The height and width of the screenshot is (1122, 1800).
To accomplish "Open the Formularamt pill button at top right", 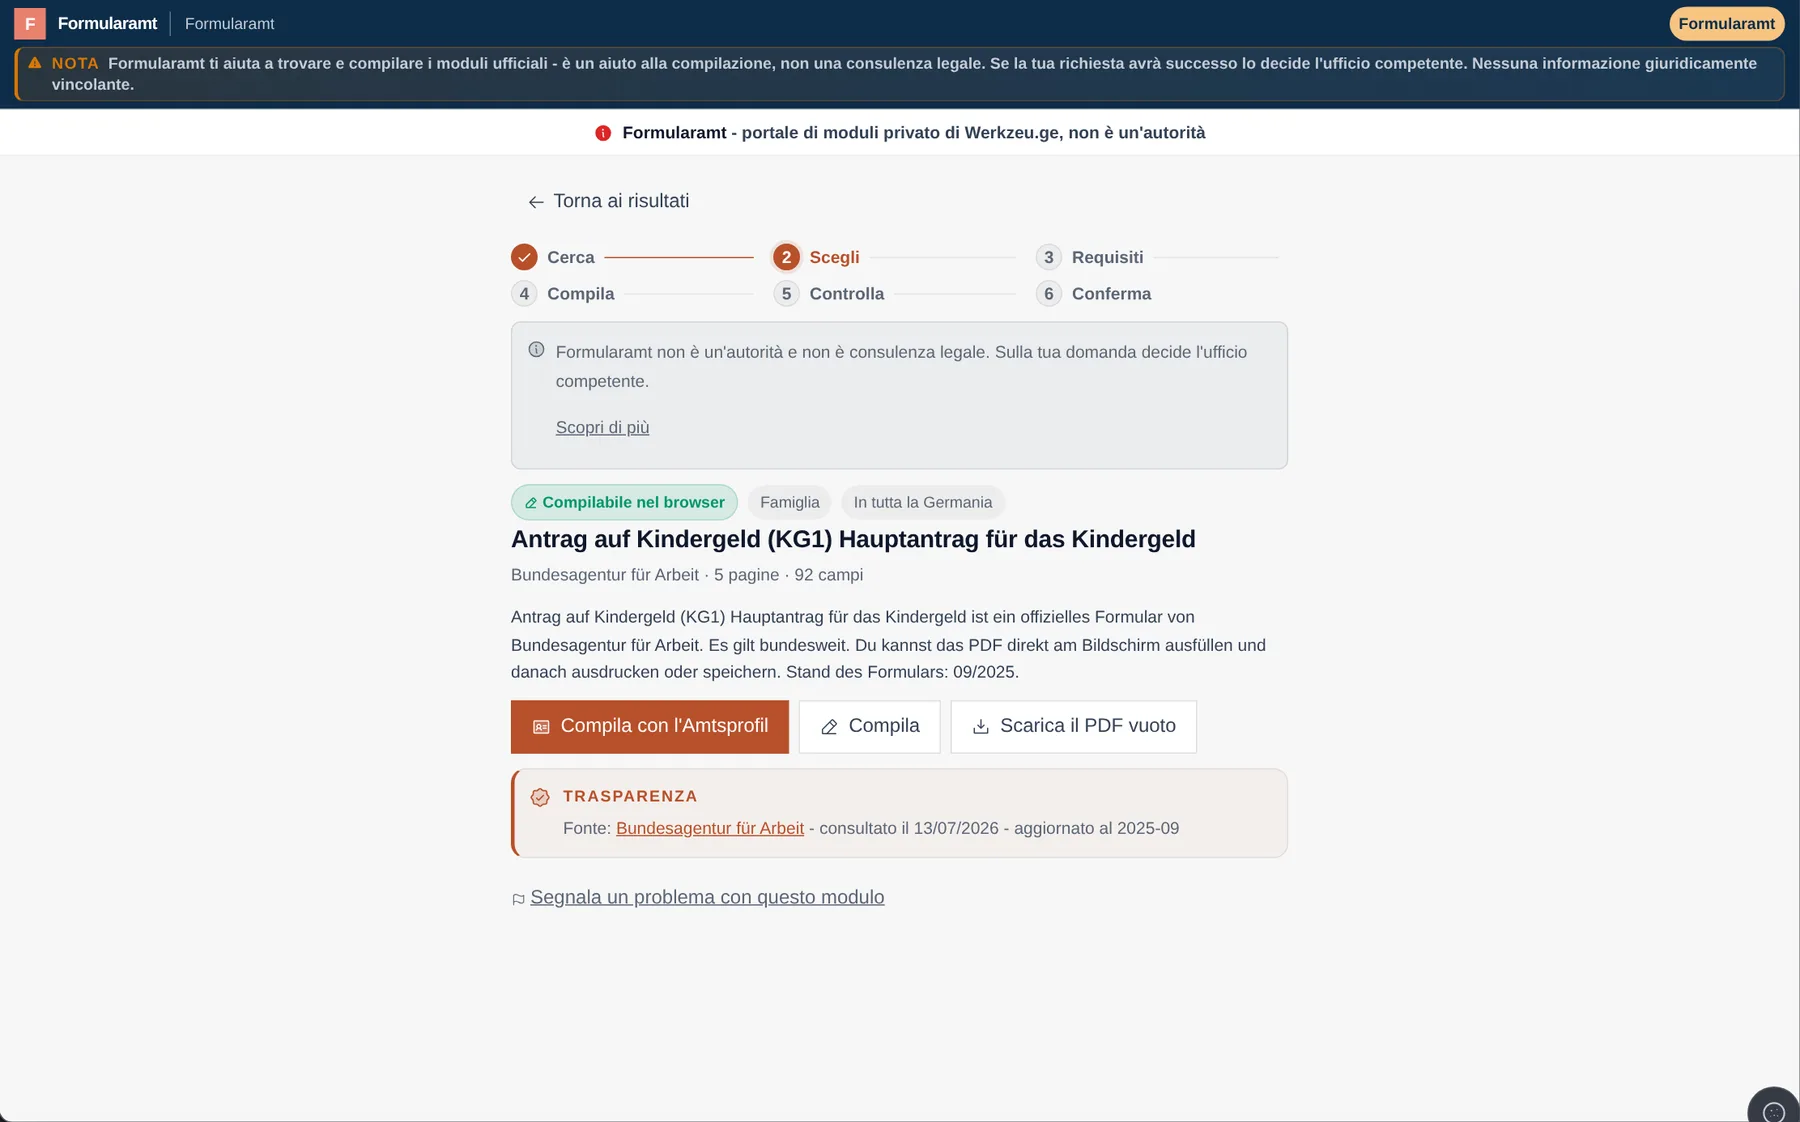I will pyautogui.click(x=1726, y=23).
